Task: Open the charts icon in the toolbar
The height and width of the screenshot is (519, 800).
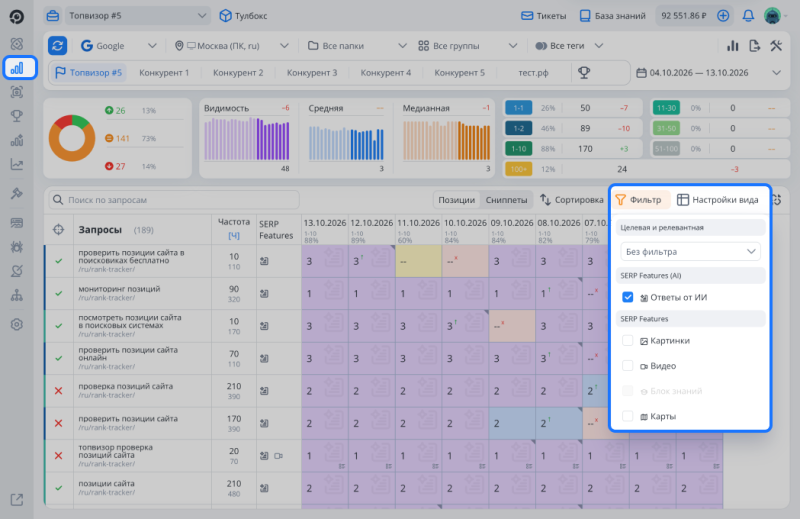Action: pos(733,45)
